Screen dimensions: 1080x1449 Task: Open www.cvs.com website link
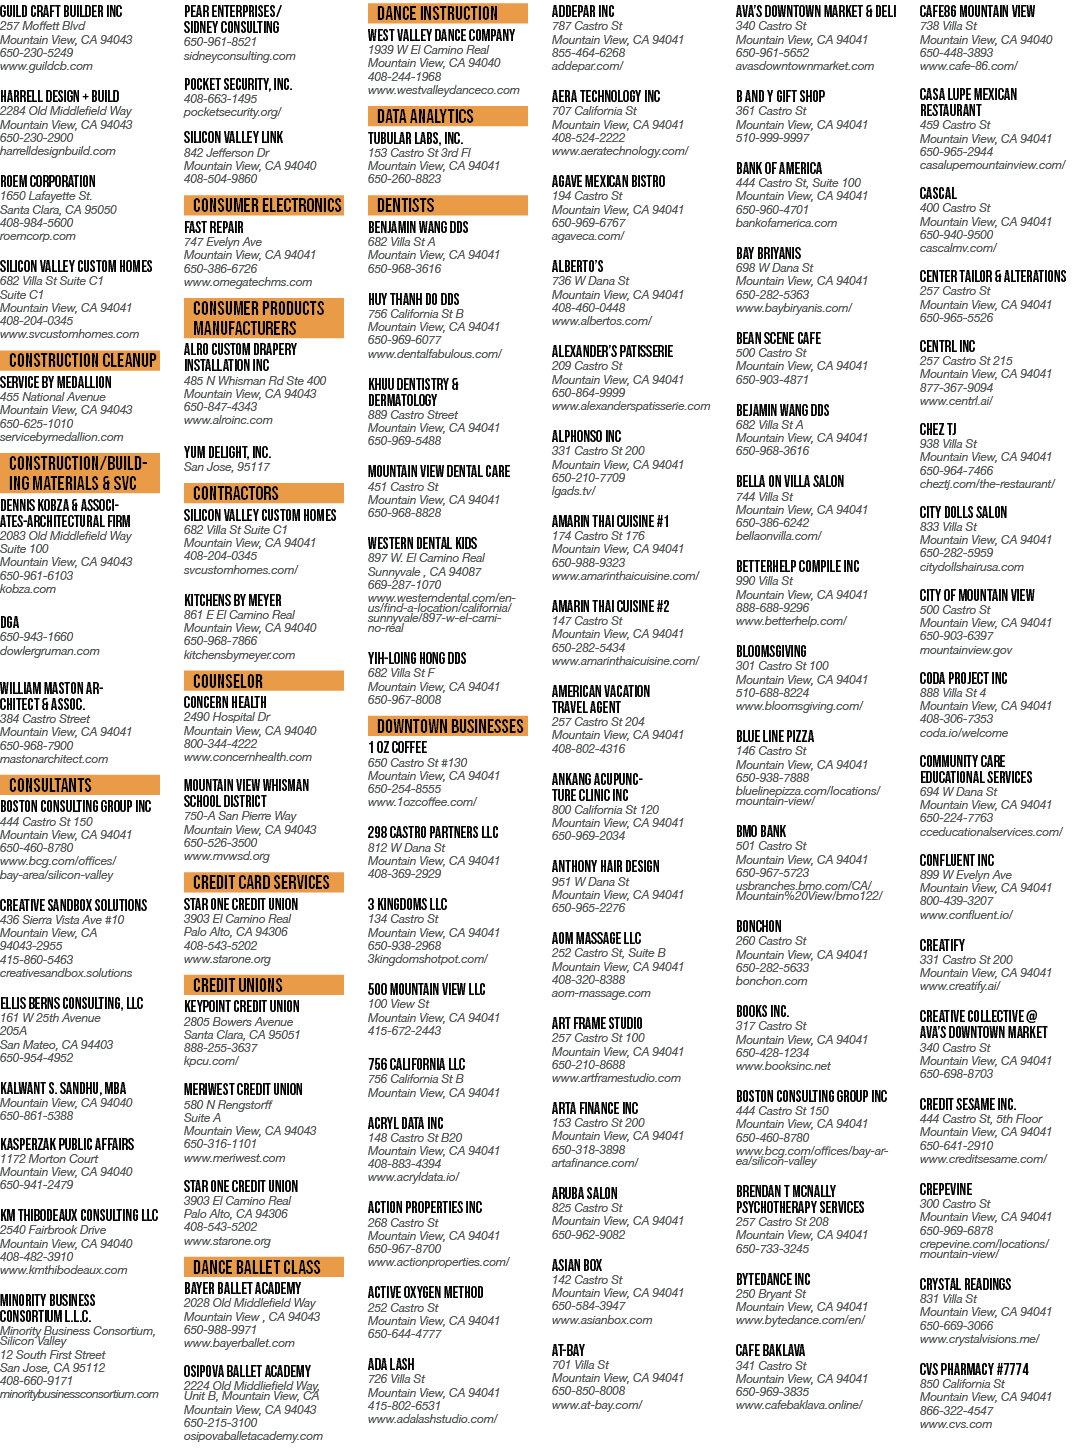tap(956, 1424)
